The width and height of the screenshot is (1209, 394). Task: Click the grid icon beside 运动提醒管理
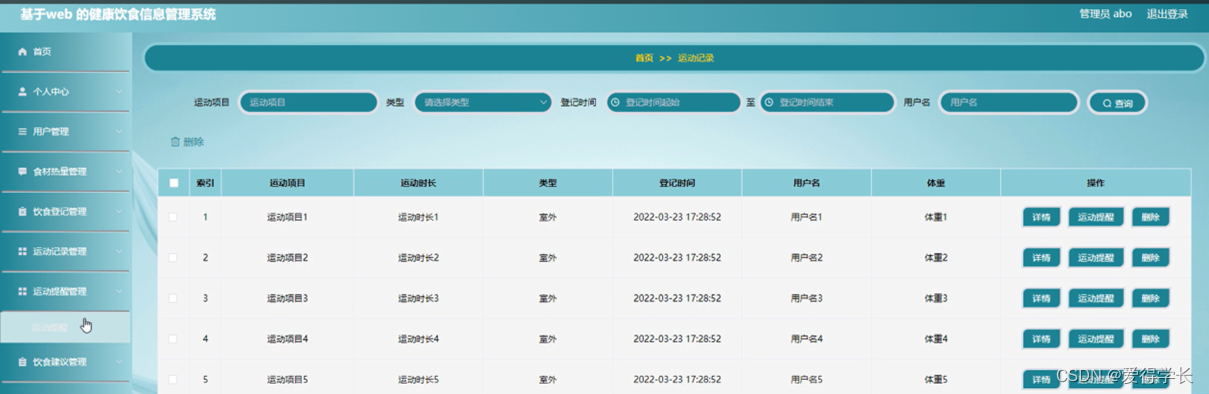coord(22,291)
